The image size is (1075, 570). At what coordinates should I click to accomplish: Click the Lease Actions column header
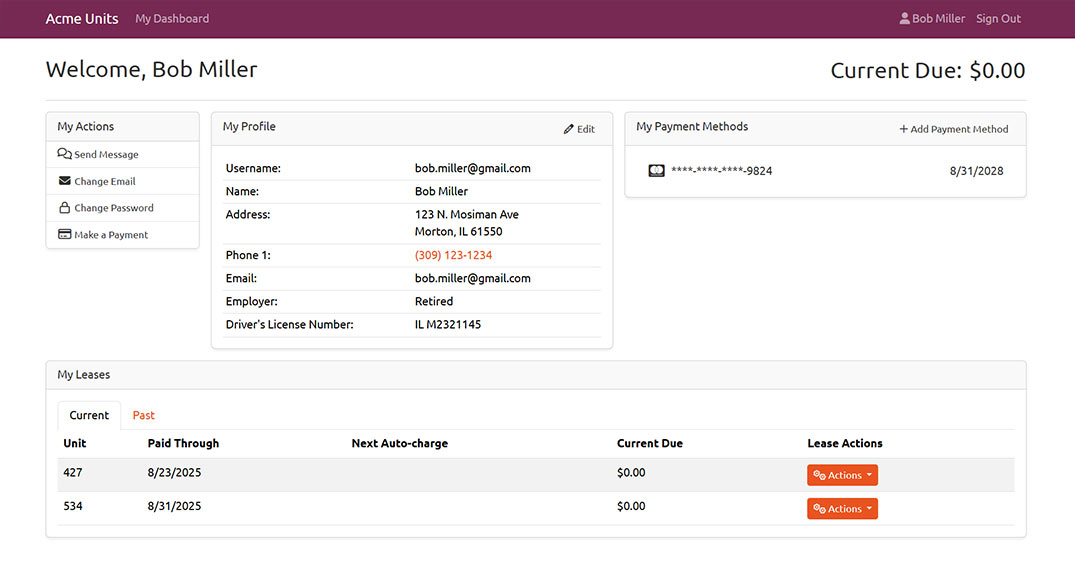tap(845, 443)
